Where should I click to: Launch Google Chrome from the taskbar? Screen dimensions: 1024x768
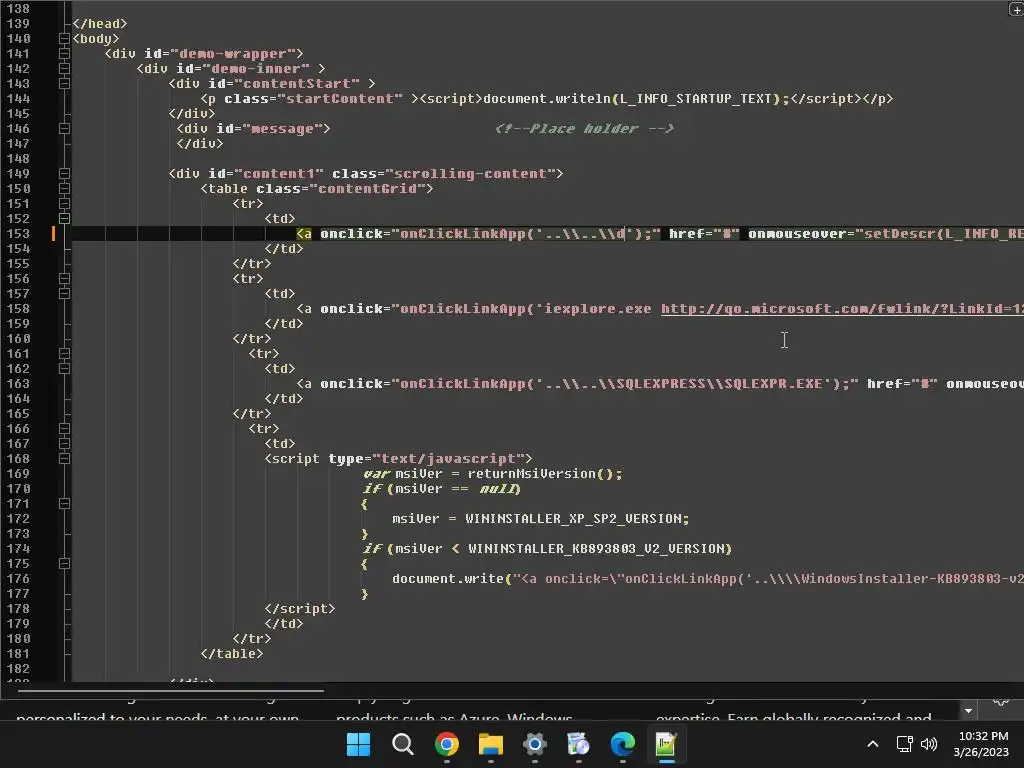447,744
